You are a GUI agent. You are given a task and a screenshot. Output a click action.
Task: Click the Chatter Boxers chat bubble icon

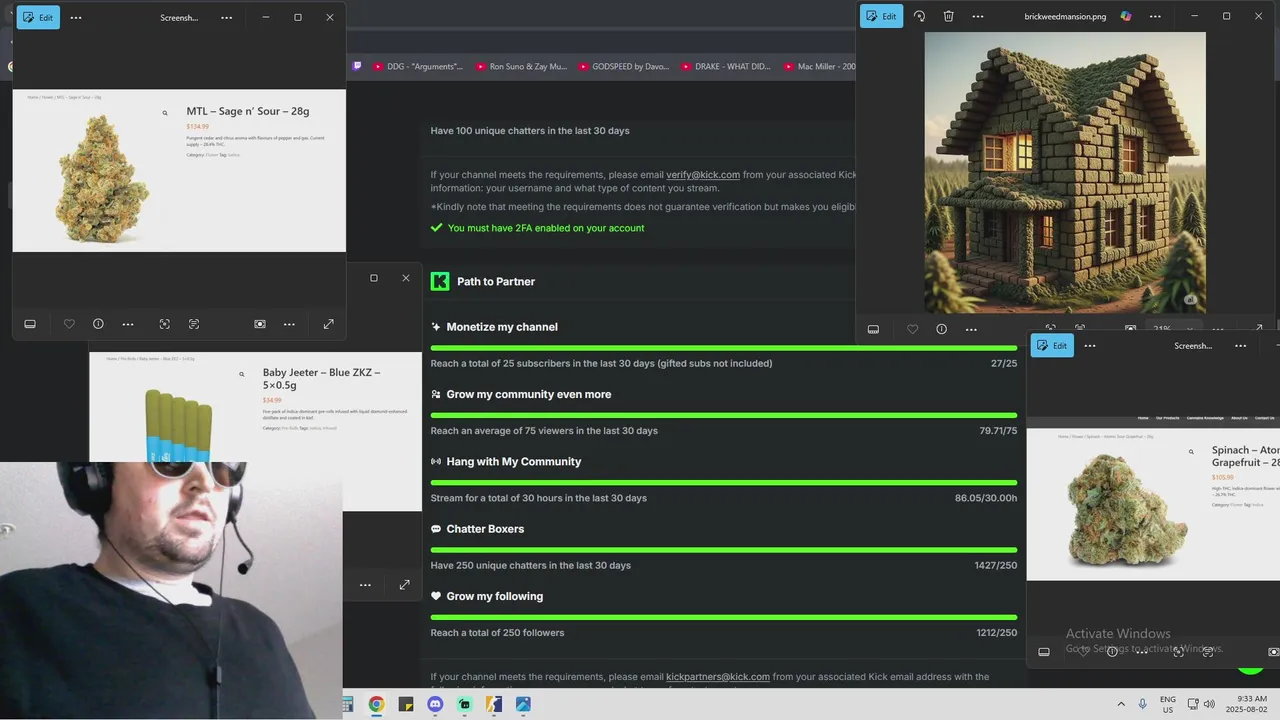coord(436,529)
